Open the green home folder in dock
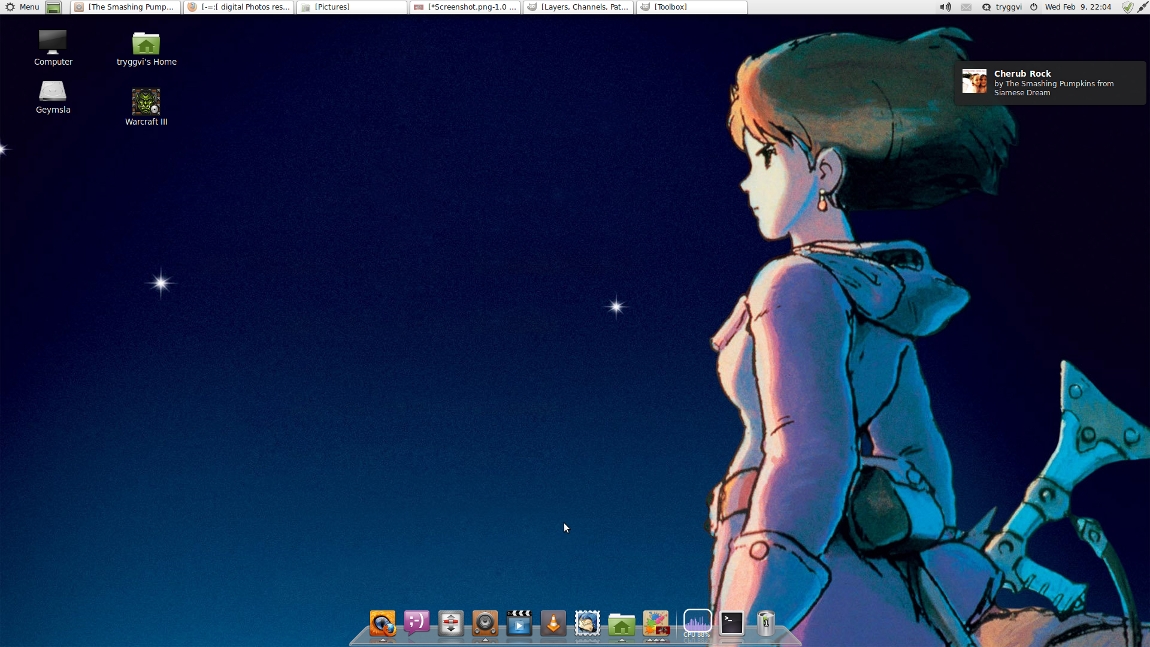 [x=621, y=624]
